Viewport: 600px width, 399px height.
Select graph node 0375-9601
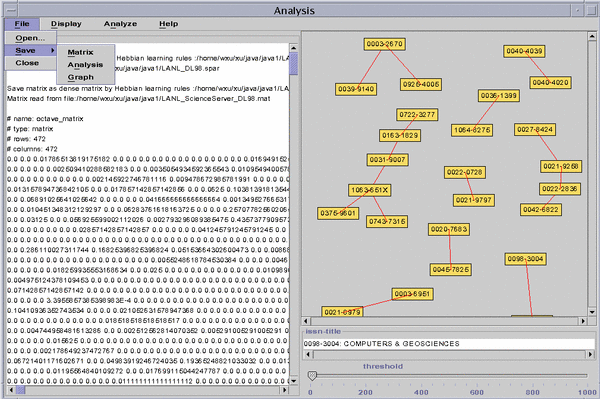[338, 213]
